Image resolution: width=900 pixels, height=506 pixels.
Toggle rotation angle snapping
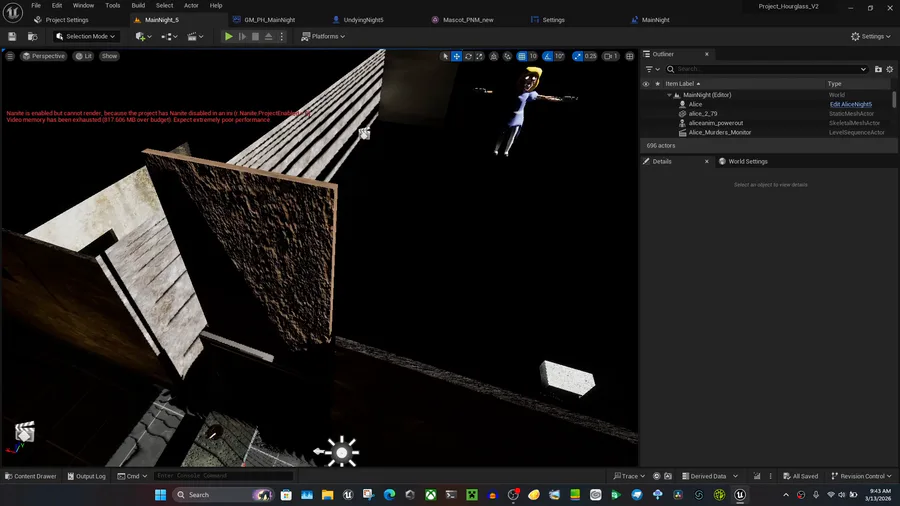pos(548,56)
